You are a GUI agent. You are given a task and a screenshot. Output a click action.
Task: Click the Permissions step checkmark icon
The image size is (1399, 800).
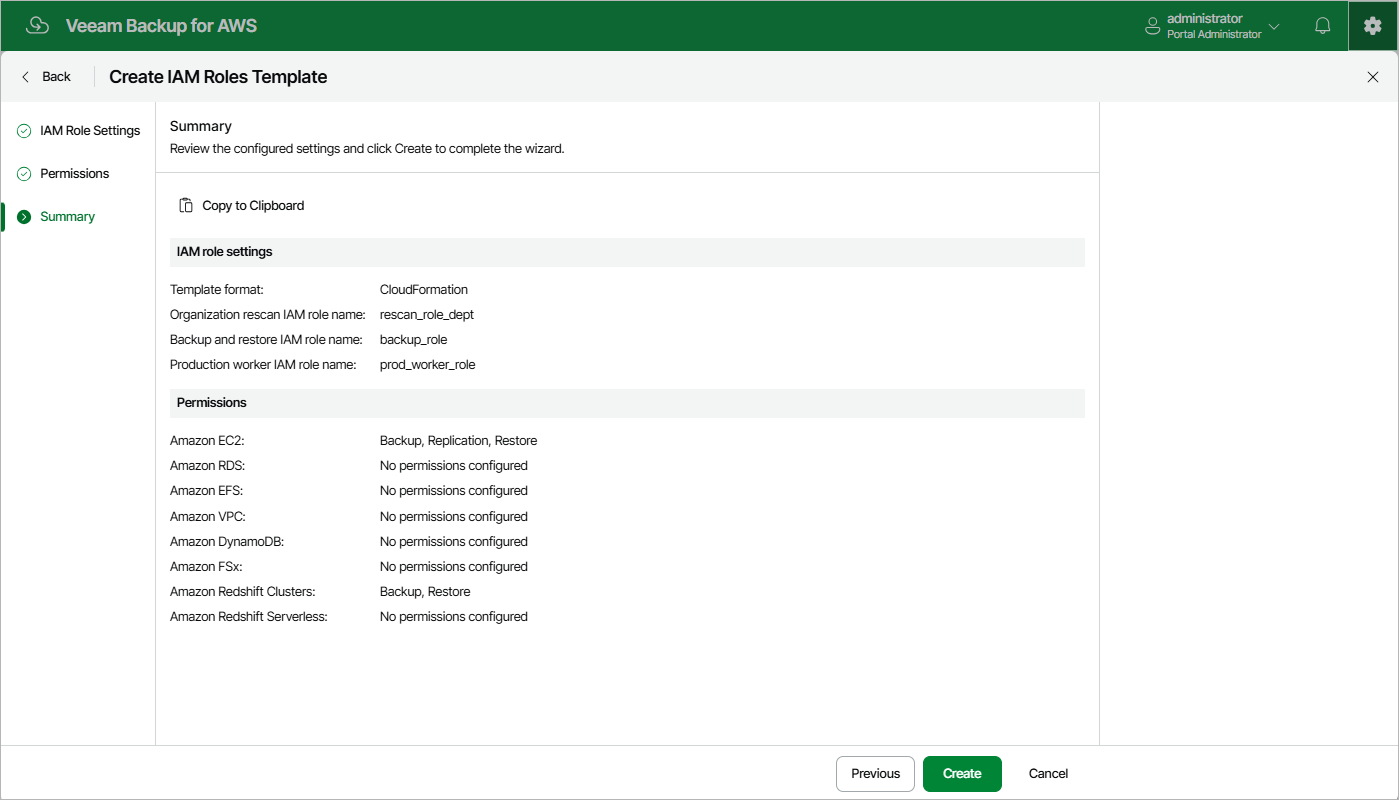coord(24,174)
